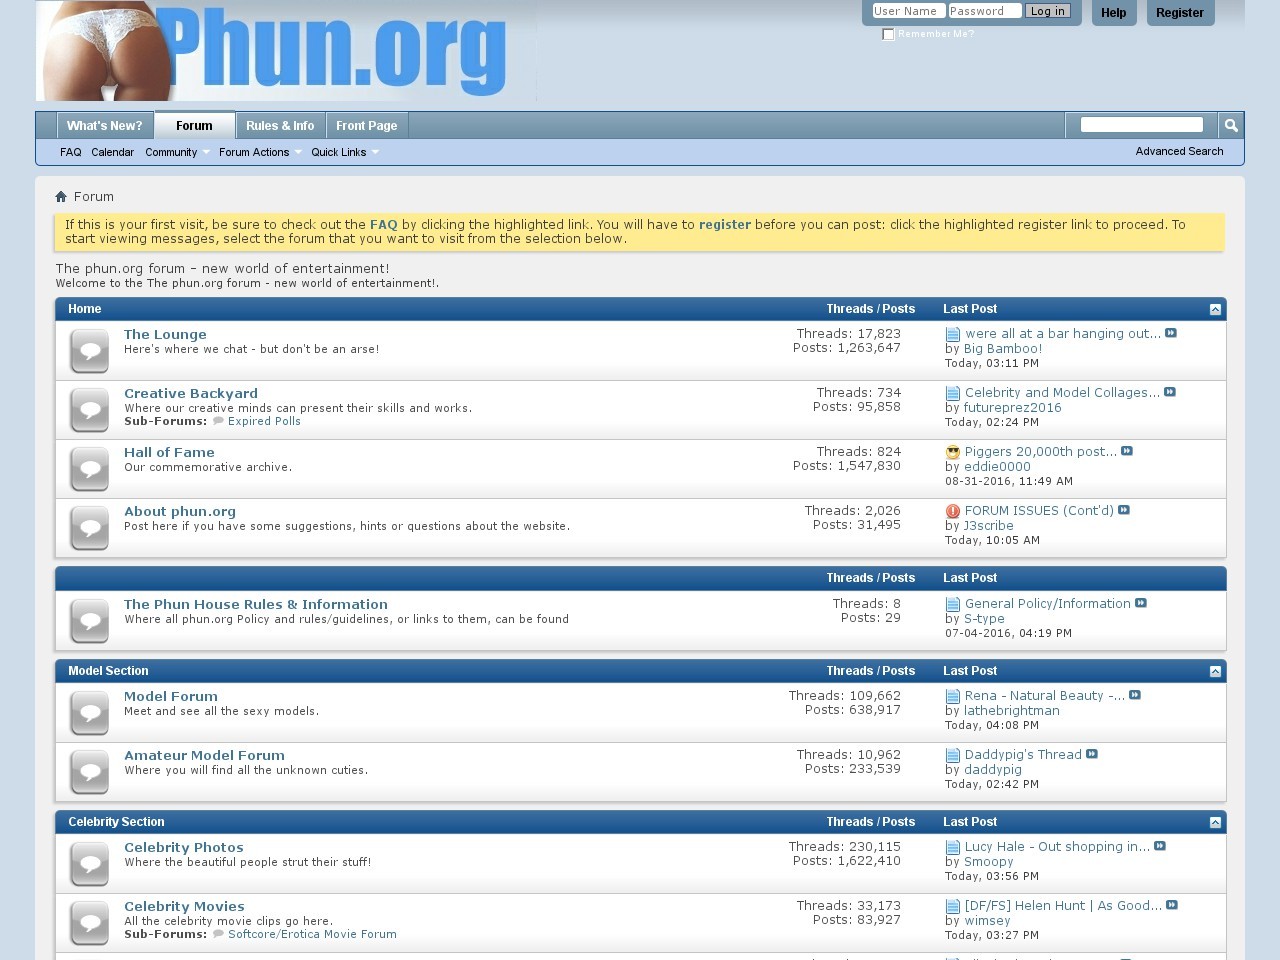Follow the register link in the notice
This screenshot has height=960, width=1280.
pos(725,224)
